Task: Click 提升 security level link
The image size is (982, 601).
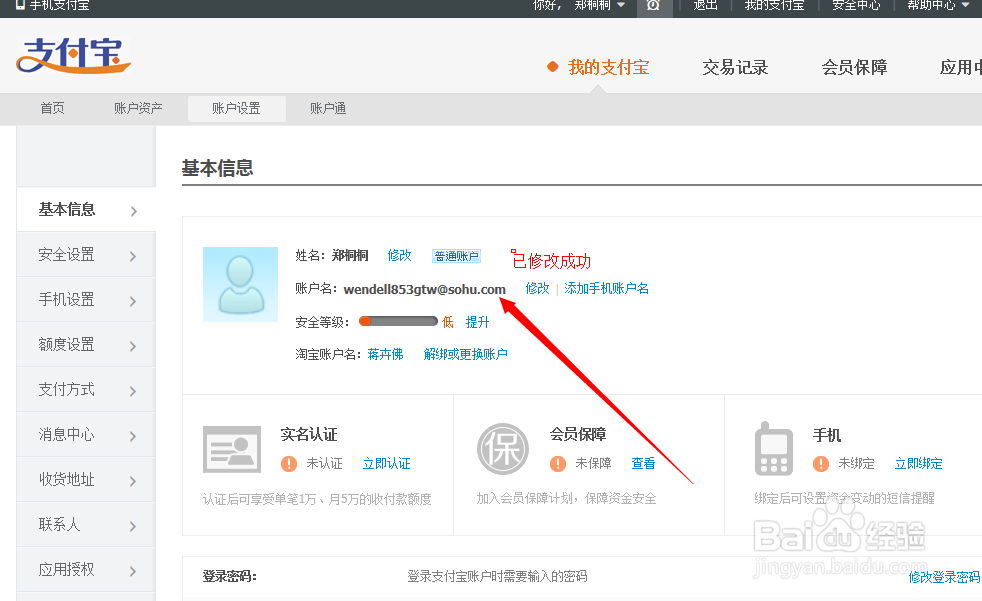Action: click(x=477, y=322)
